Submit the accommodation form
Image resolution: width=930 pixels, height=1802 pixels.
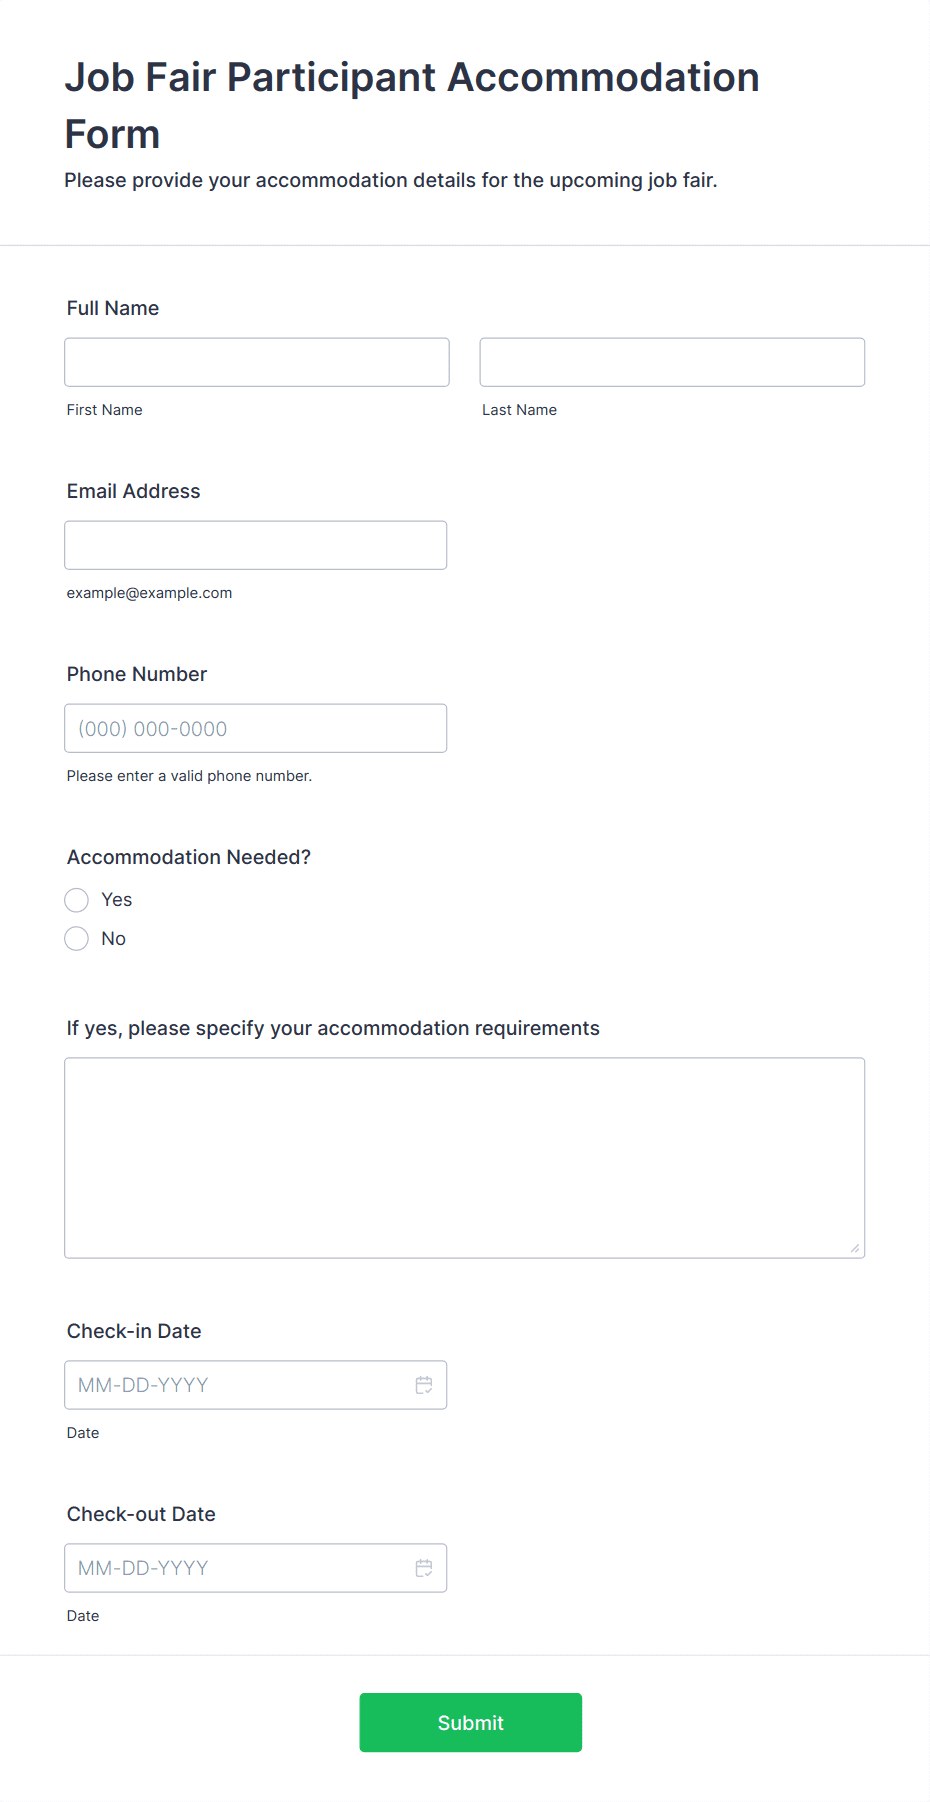coord(471,1722)
